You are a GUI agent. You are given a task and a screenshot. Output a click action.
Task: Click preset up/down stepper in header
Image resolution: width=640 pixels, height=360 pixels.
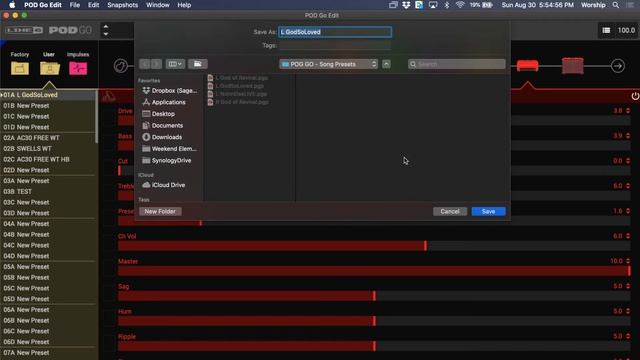(x=106, y=30)
